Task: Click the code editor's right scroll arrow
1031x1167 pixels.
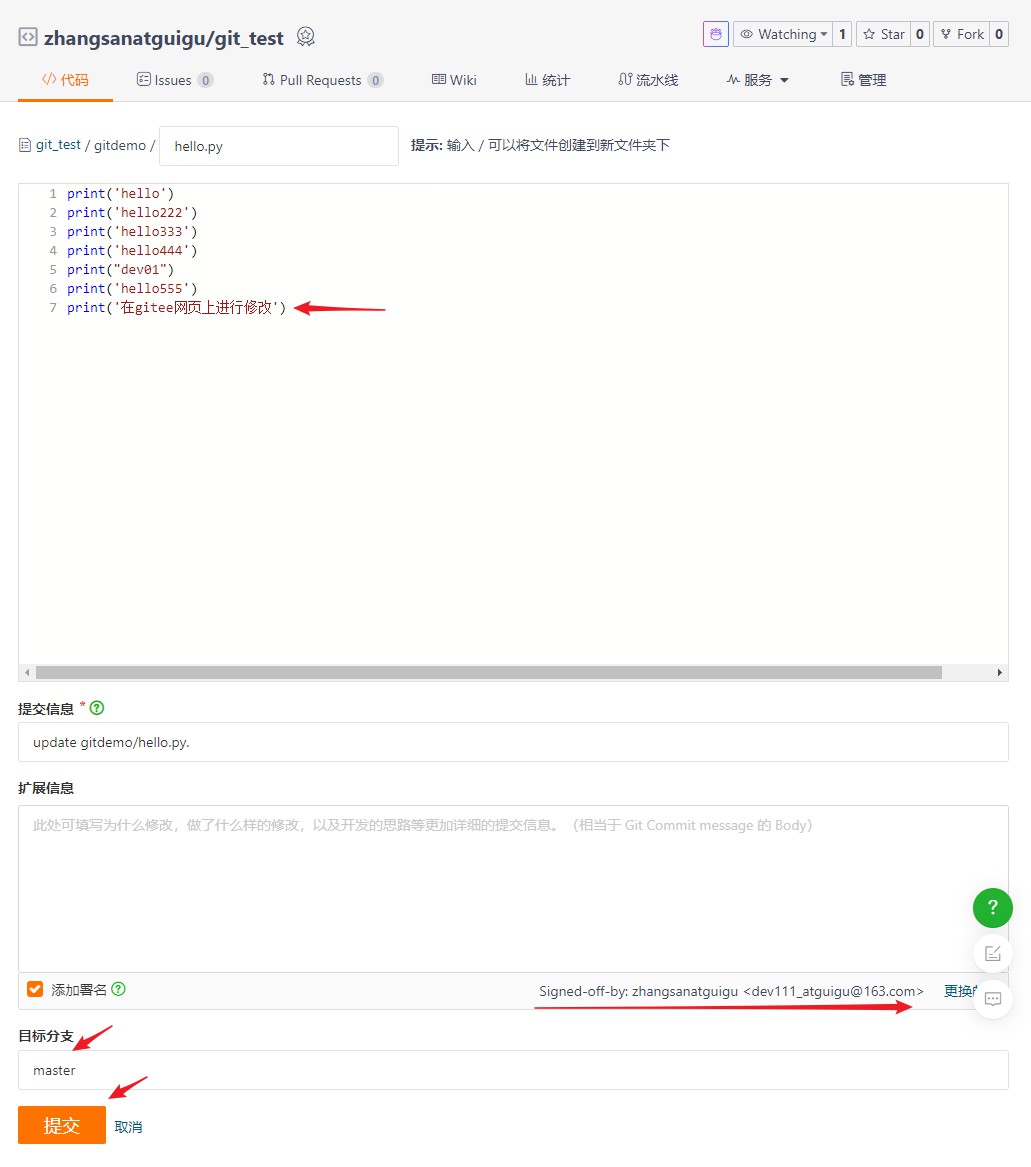Action: [999, 673]
